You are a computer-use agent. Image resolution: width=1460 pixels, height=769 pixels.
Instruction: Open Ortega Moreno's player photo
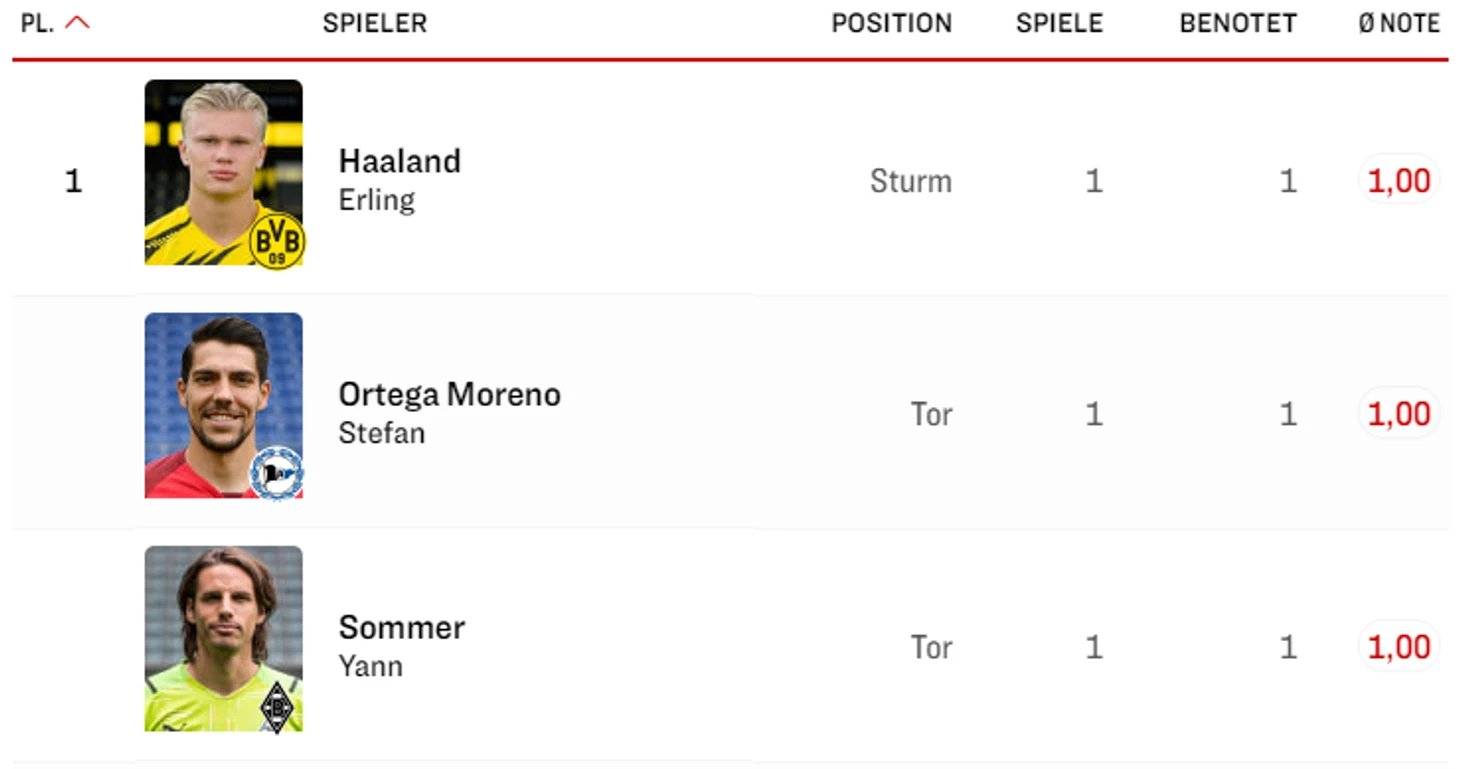pyautogui.click(x=223, y=405)
